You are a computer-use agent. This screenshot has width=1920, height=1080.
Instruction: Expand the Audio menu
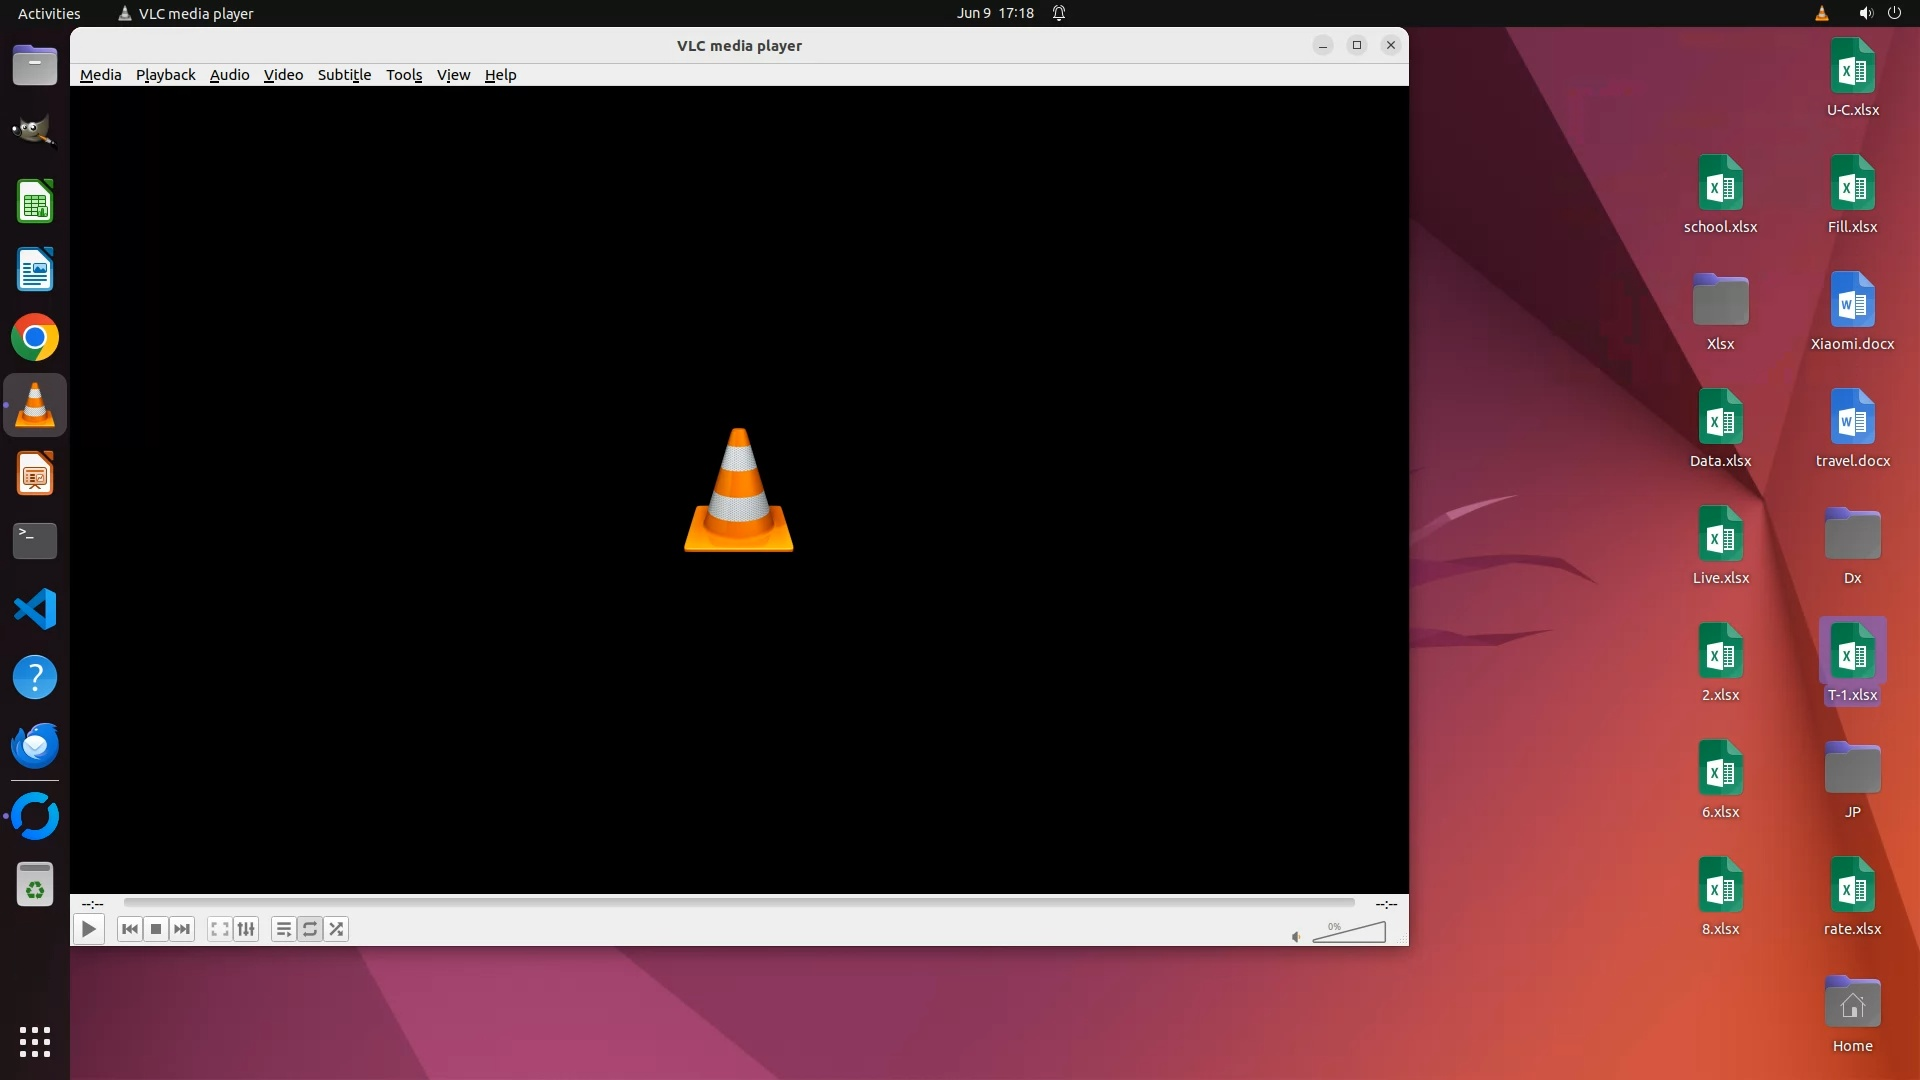(229, 75)
